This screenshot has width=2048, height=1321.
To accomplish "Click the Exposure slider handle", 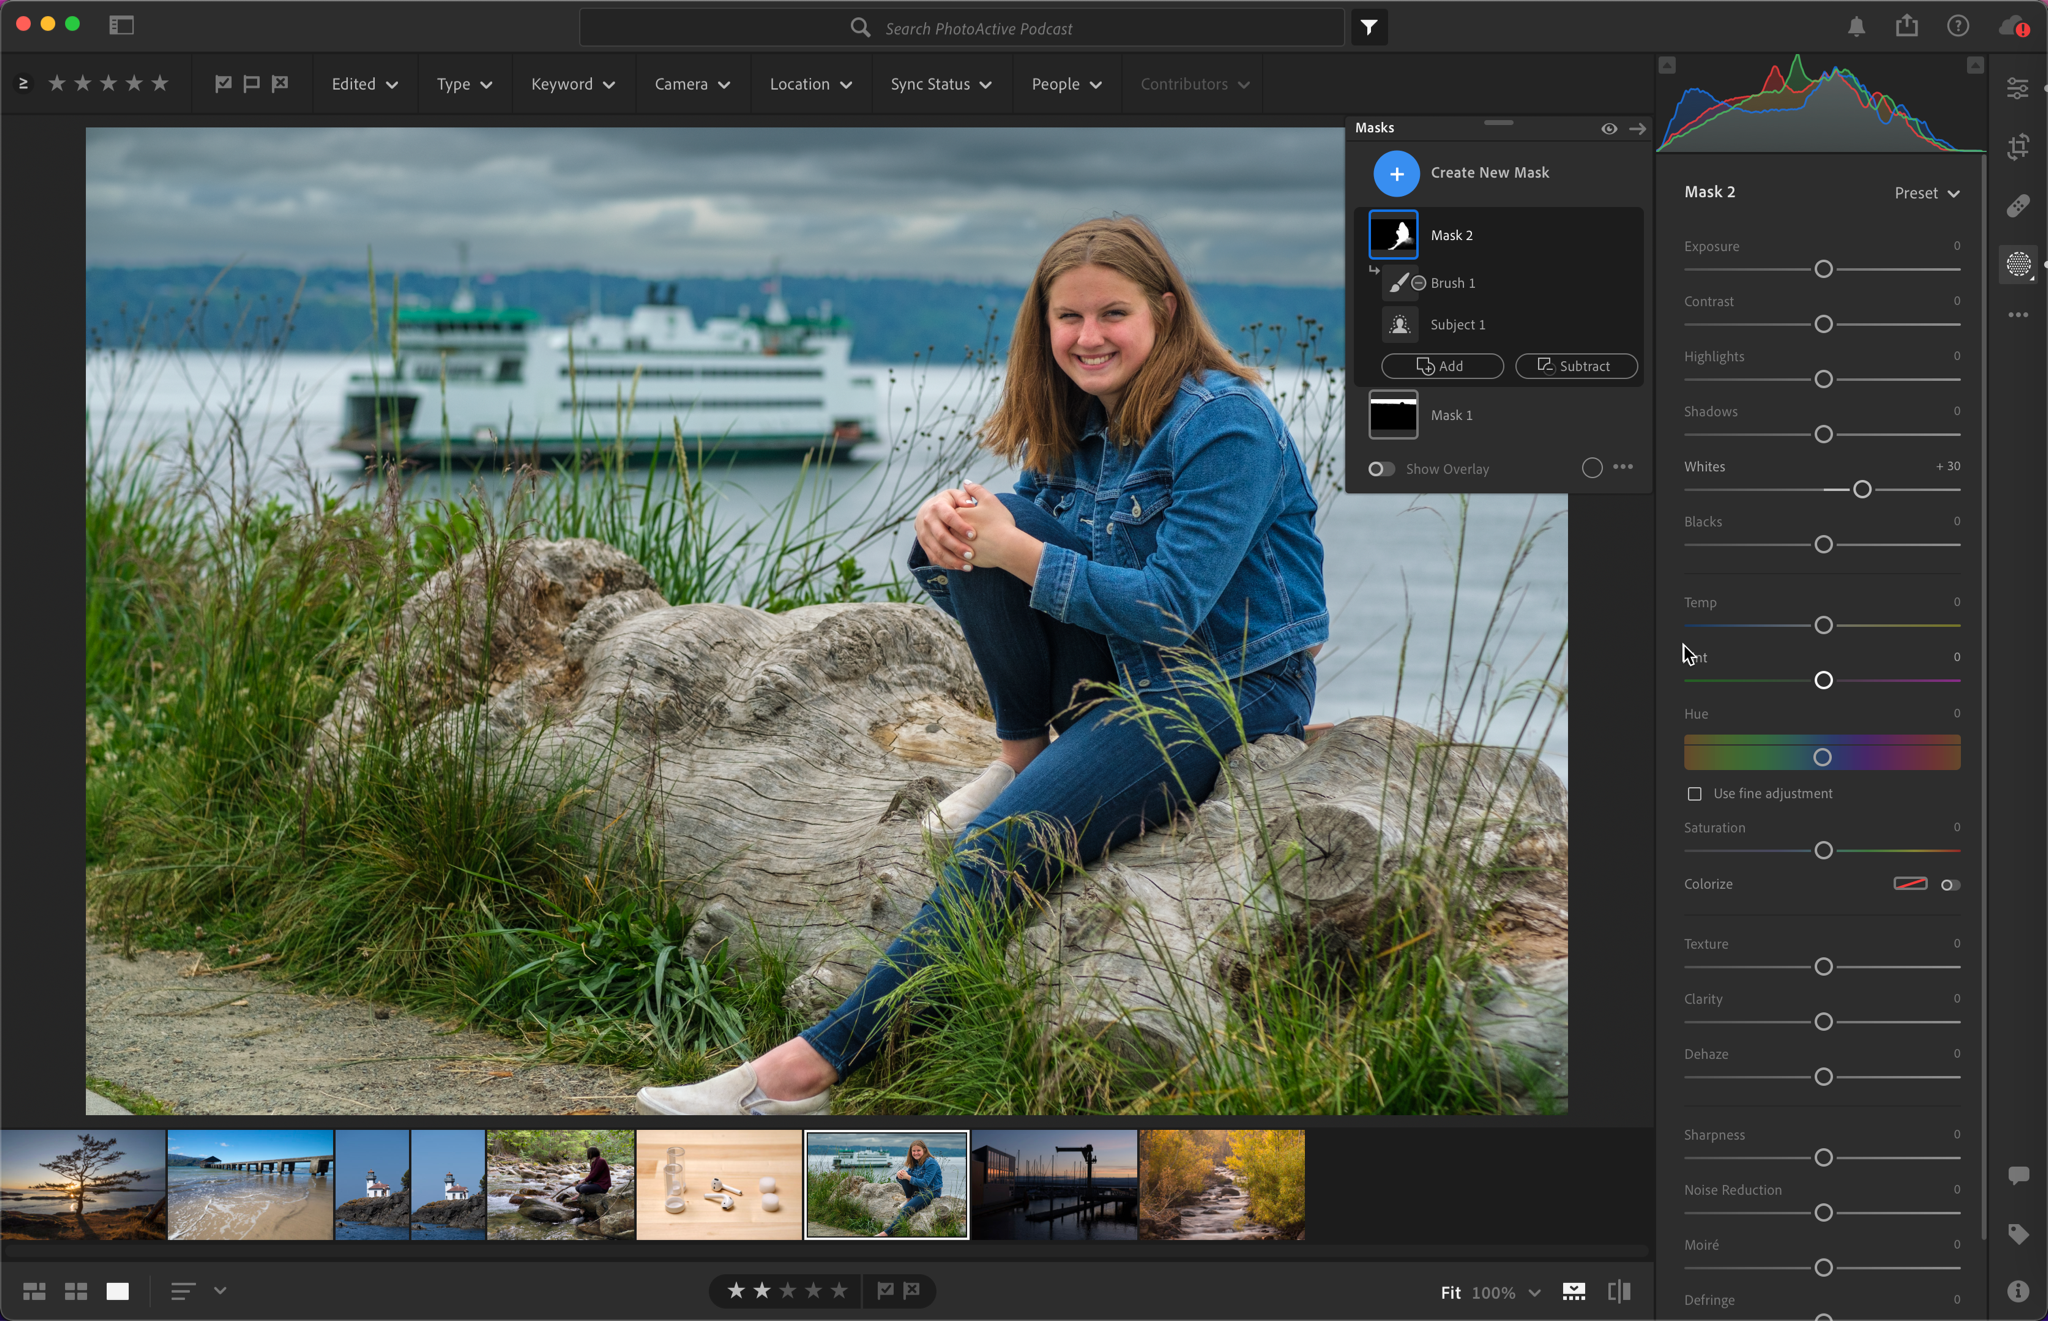I will 1823,270.
